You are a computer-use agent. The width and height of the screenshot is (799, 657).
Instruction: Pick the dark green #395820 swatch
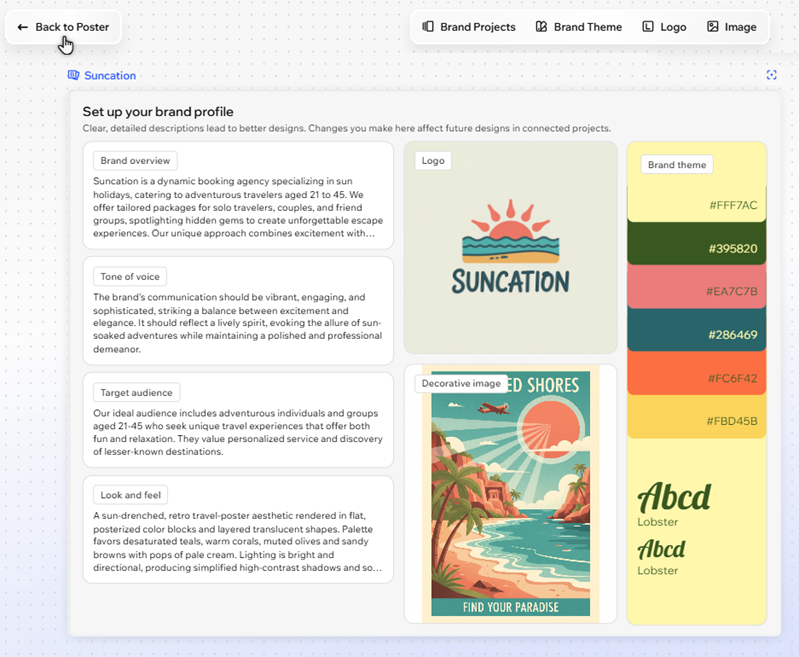(x=697, y=244)
